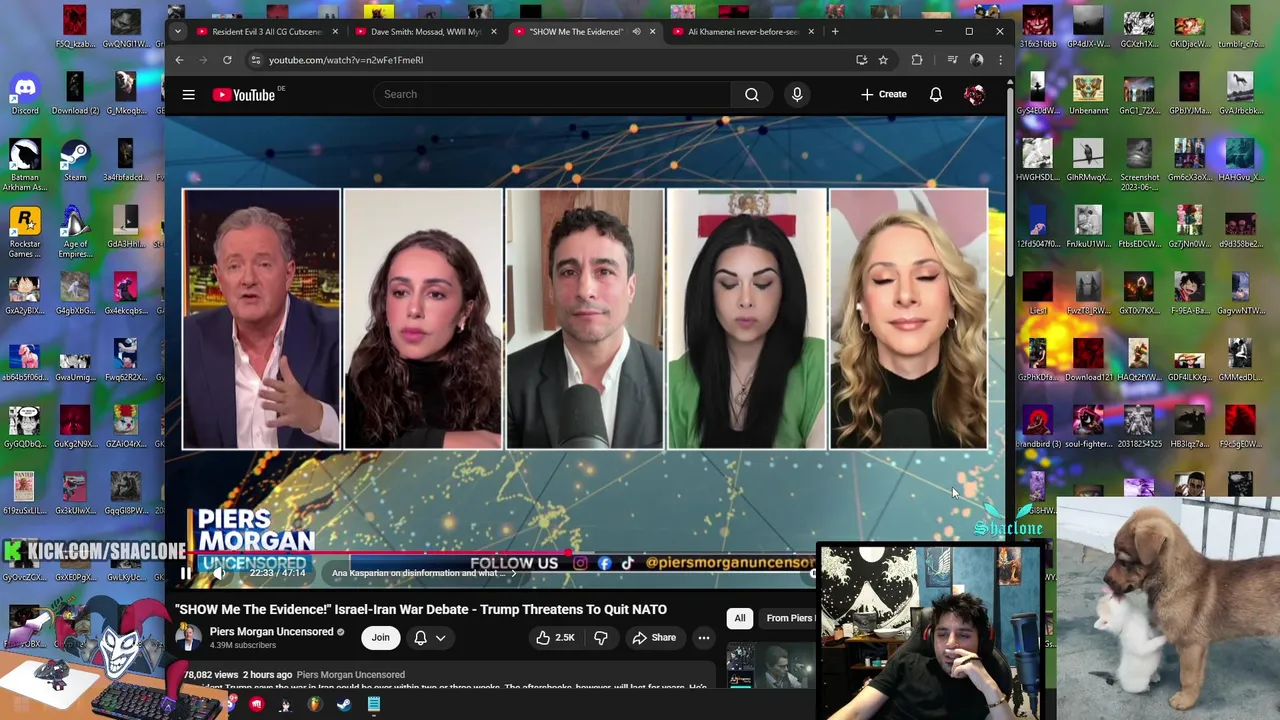
Task: Like the video with thumbs up
Action: [555, 637]
